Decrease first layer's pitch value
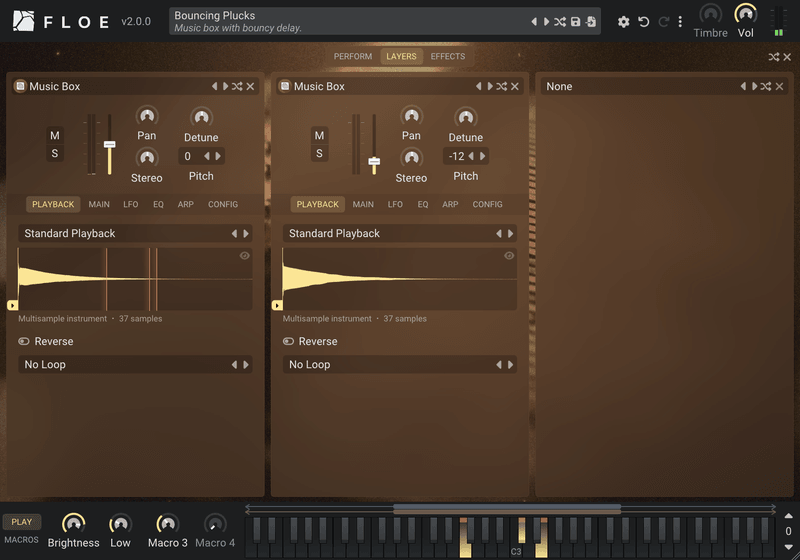Image resolution: width=800 pixels, height=560 pixels. [207, 156]
